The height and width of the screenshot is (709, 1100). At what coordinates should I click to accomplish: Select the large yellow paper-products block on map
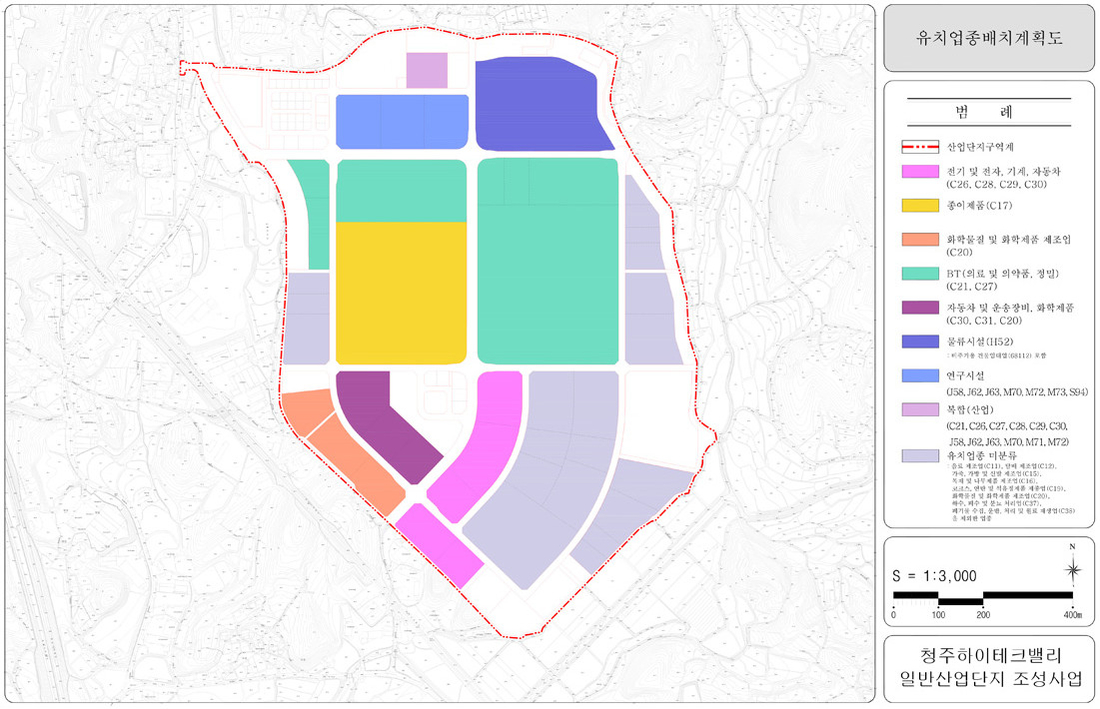(x=402, y=292)
